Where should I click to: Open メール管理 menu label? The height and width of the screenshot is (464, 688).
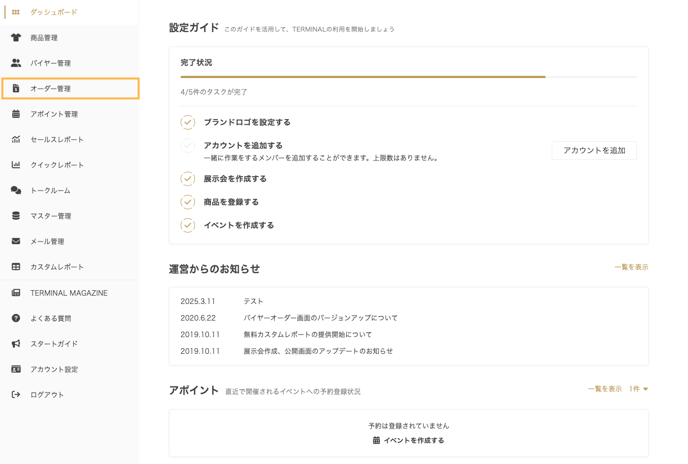[x=47, y=241]
